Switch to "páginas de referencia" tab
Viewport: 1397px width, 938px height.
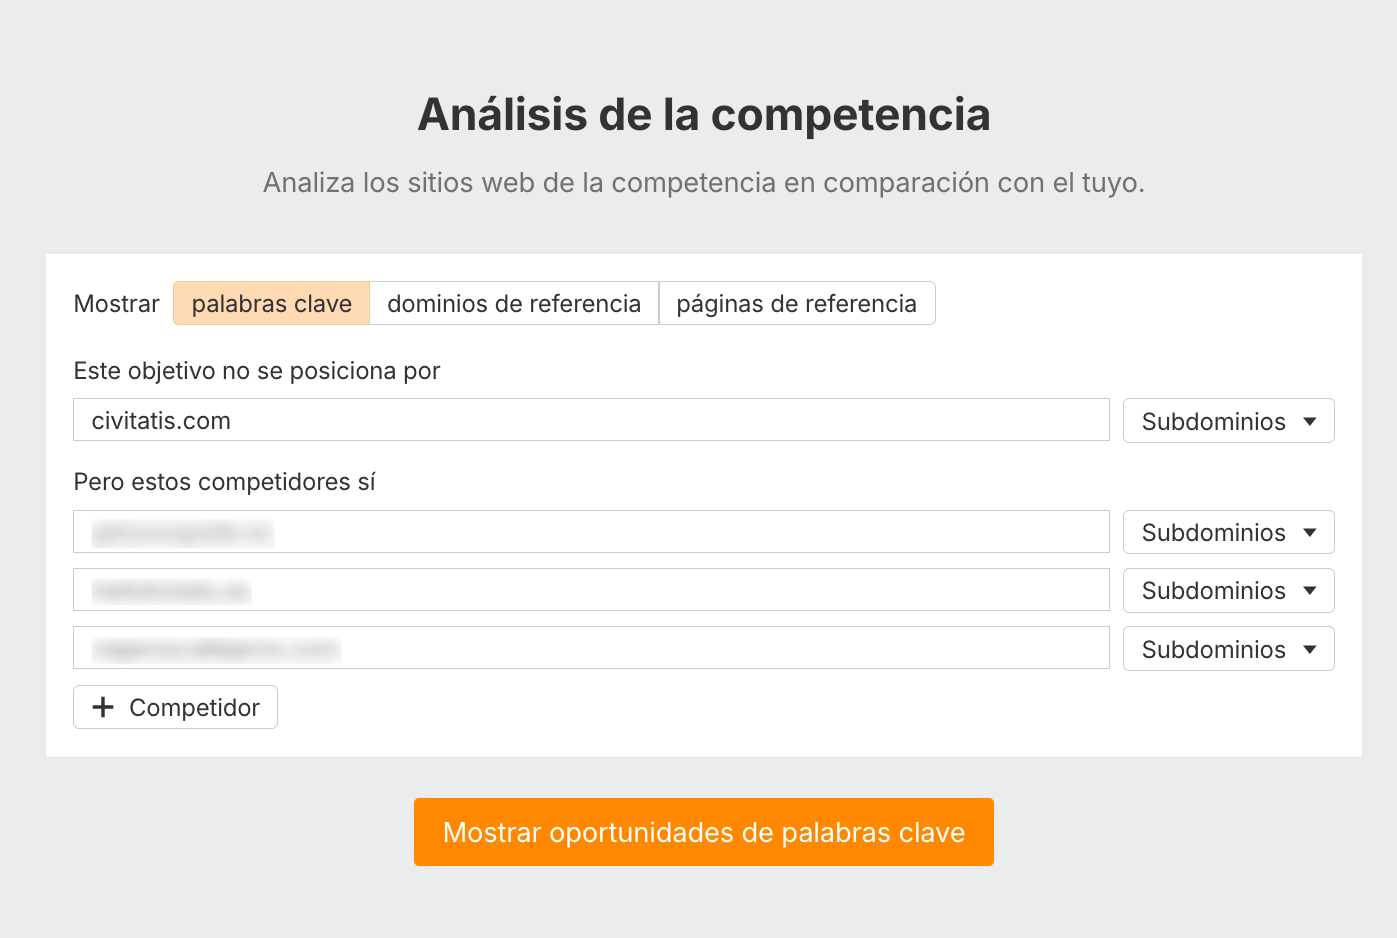[x=796, y=304]
